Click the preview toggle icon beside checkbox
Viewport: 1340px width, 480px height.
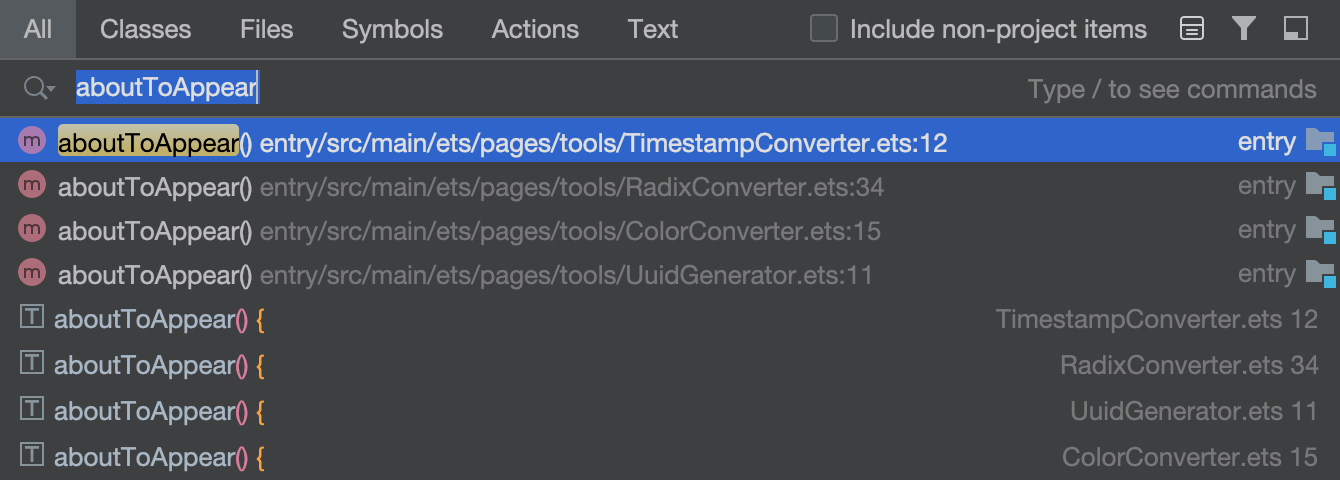tap(1191, 29)
